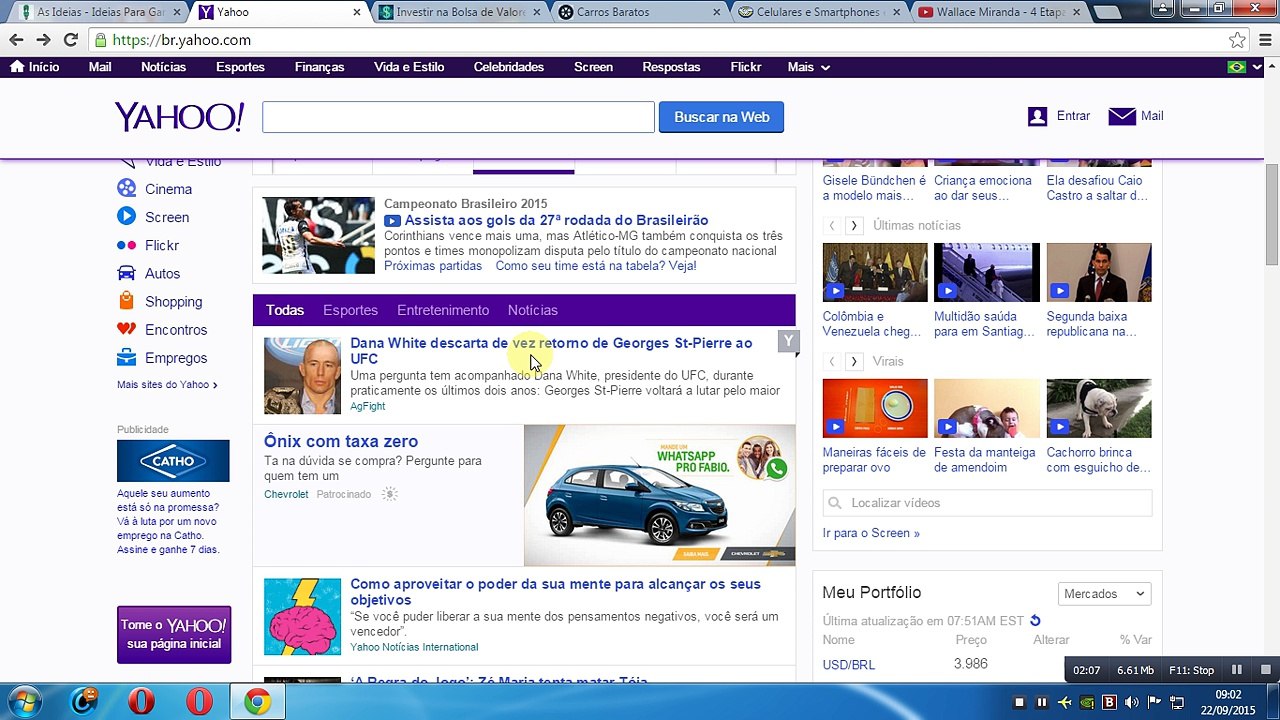This screenshot has width=1280, height=720.
Task: Click the Mail envelope icon in header
Action: coord(1122,116)
